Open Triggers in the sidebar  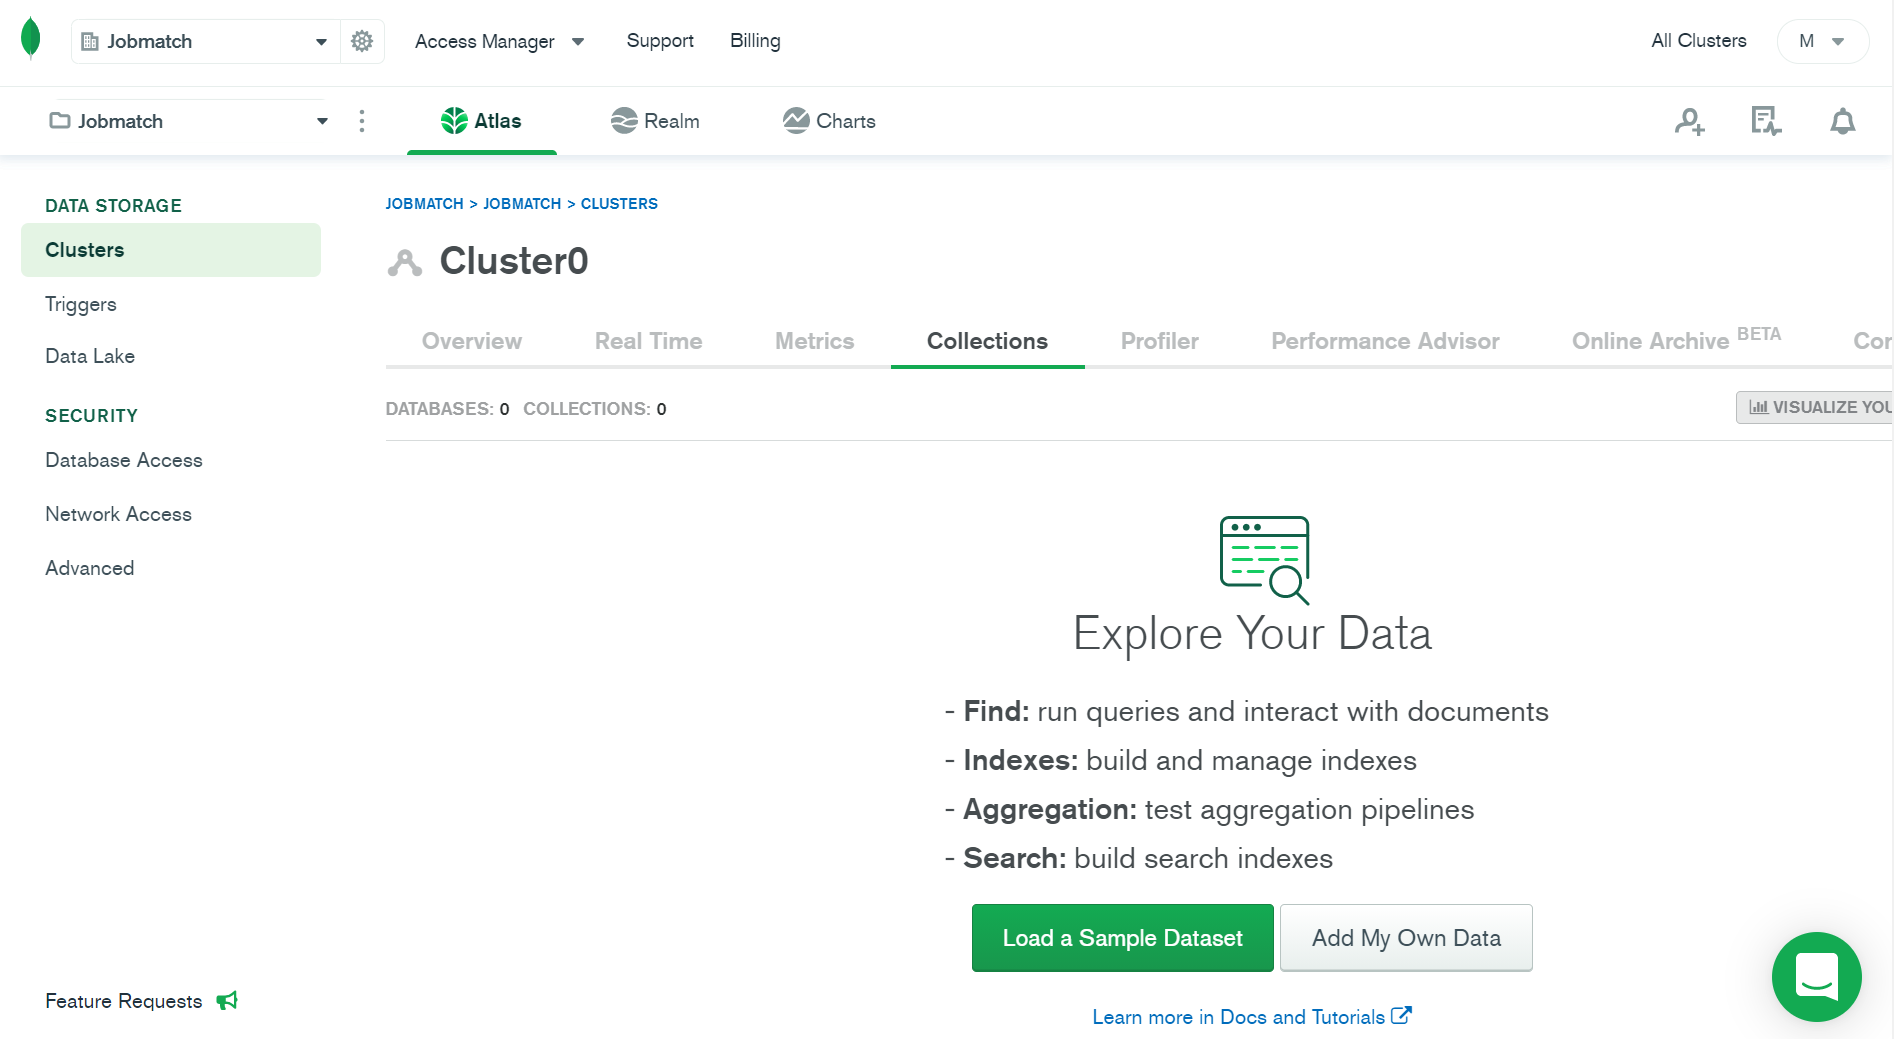point(81,304)
